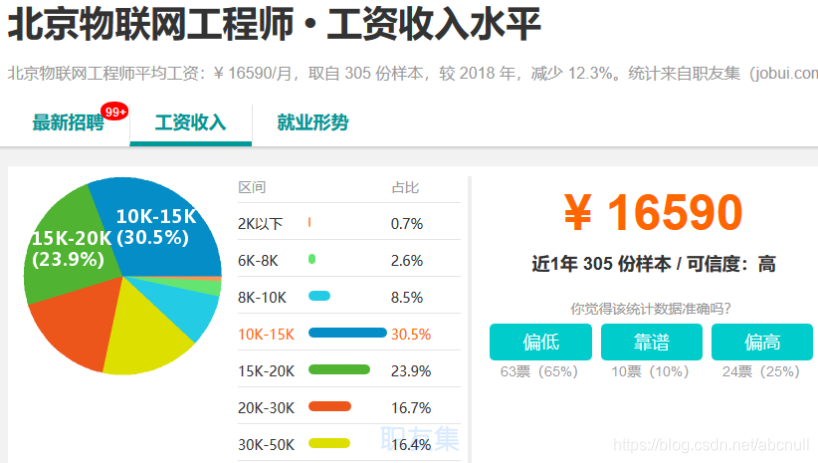Click the 2.6% percentage value
818x463 pixels.
tap(407, 261)
